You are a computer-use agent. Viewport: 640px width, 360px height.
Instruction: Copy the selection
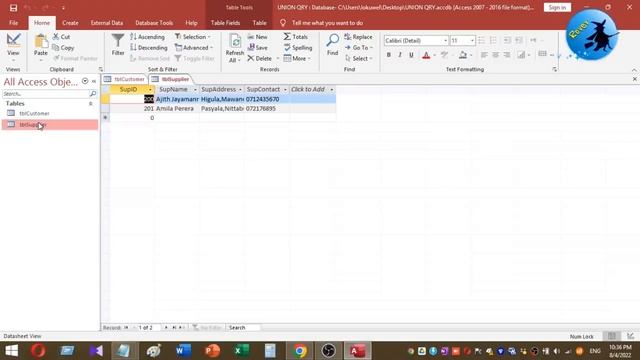pyautogui.click(x=63, y=48)
